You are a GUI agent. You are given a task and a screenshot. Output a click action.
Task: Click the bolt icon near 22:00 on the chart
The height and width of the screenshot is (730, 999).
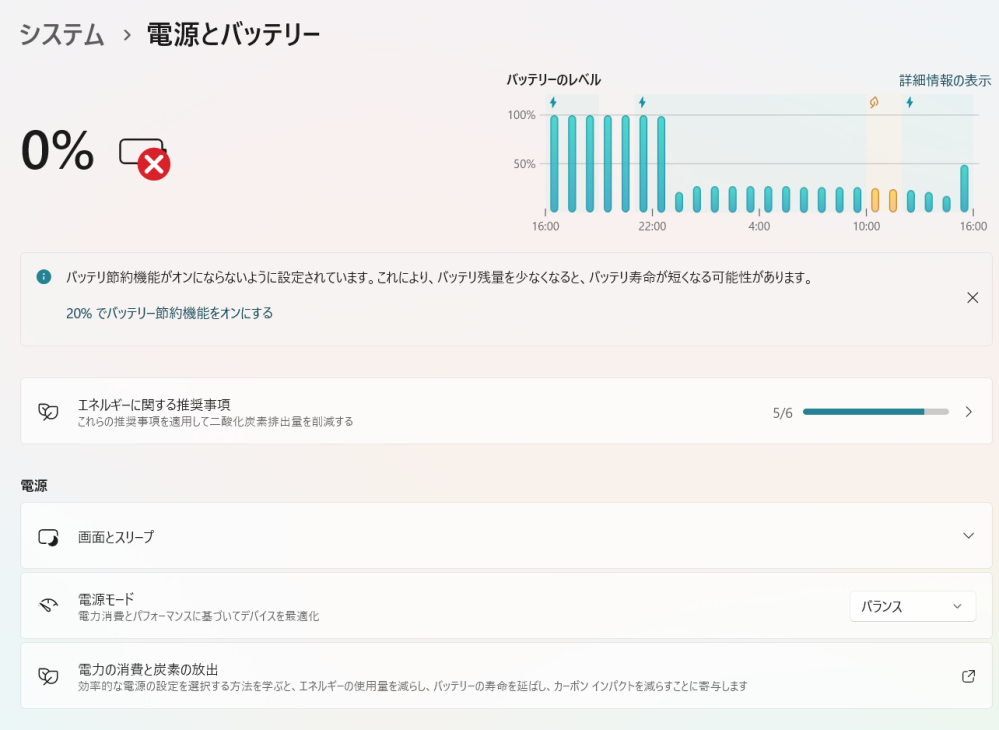(643, 99)
